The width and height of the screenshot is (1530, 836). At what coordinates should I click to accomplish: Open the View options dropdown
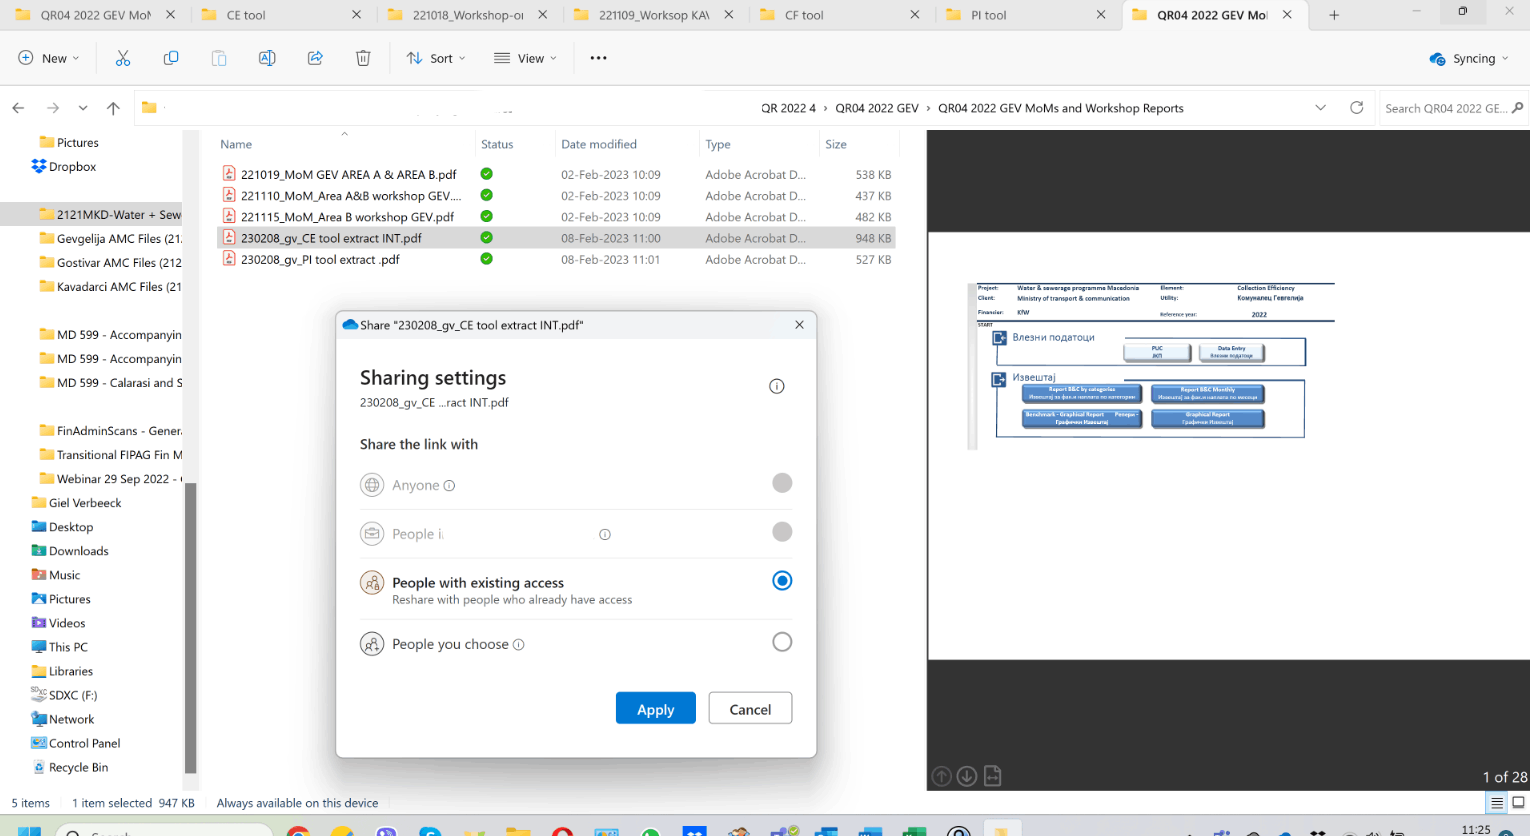[524, 58]
